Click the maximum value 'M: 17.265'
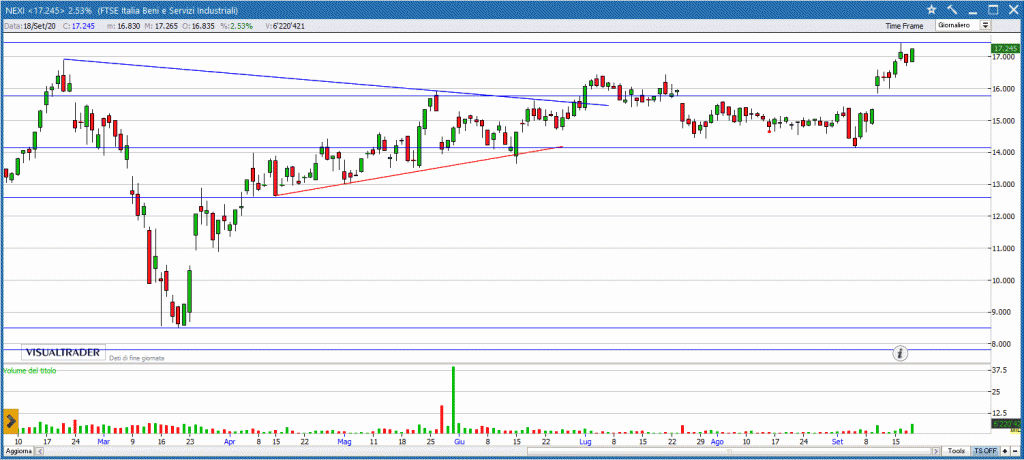The width and height of the screenshot is (1024, 460). click(x=162, y=26)
